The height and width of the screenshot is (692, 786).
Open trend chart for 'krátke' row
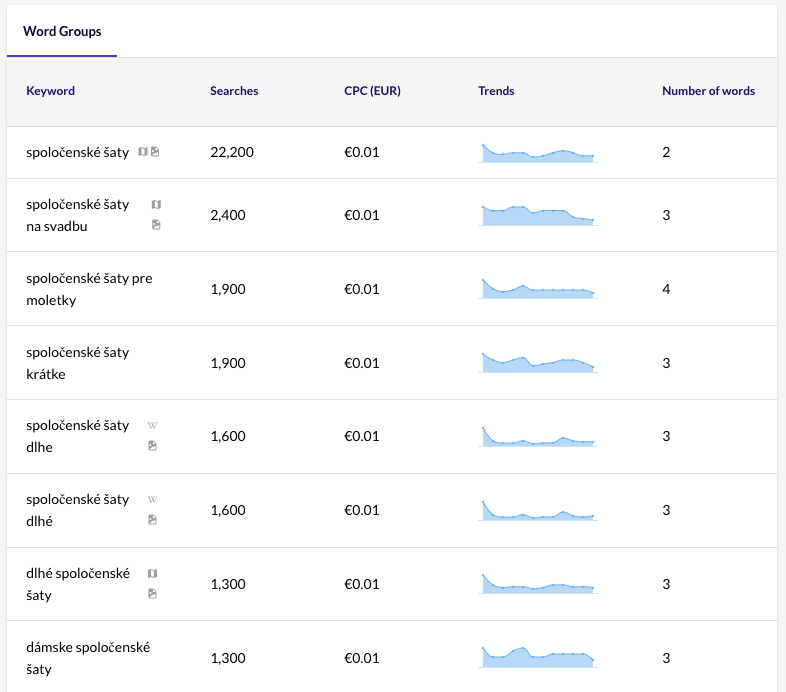pyautogui.click(x=538, y=363)
